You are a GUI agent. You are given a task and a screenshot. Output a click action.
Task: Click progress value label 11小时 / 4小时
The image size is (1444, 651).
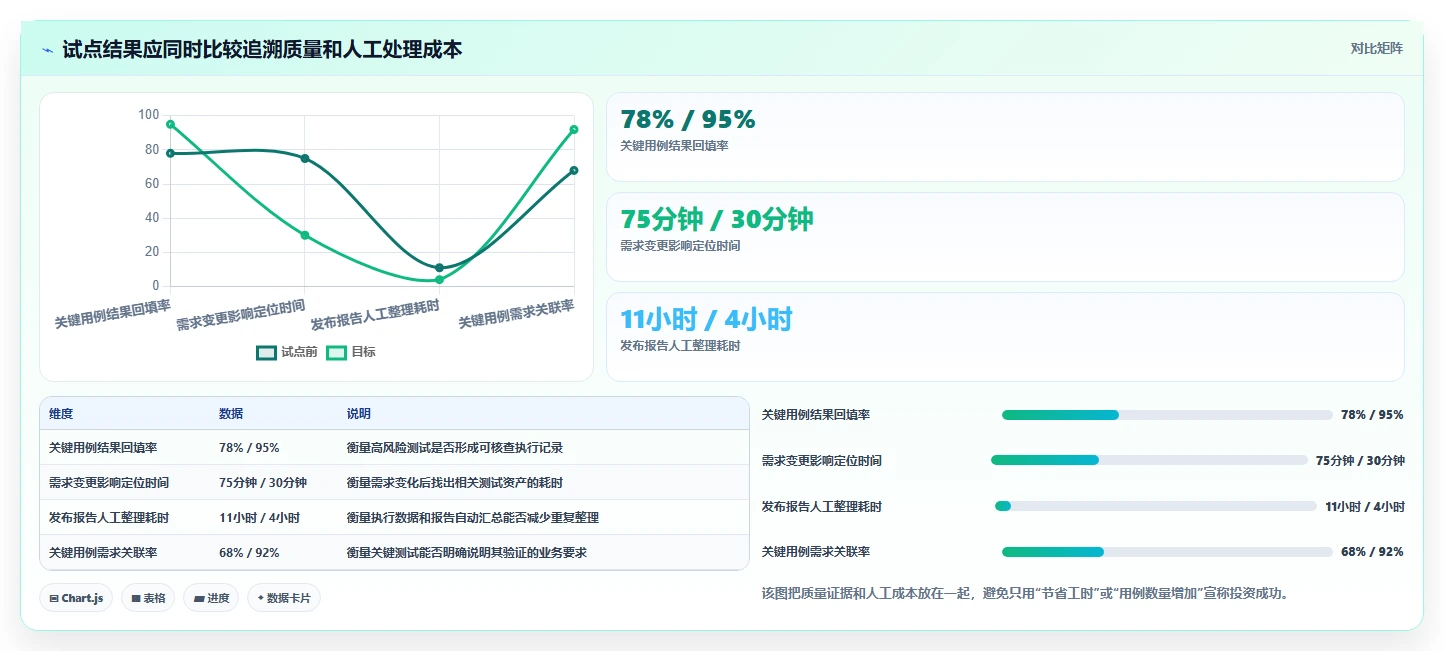coord(1365,506)
